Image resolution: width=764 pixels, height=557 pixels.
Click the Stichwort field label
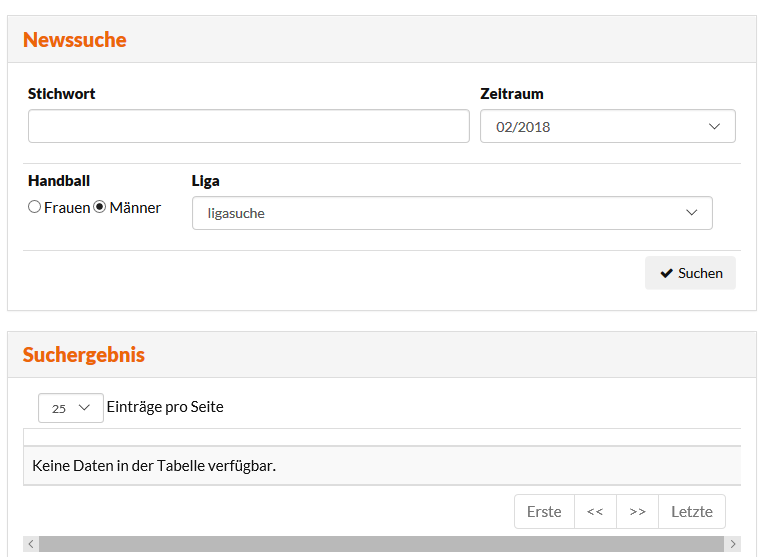[x=62, y=94]
